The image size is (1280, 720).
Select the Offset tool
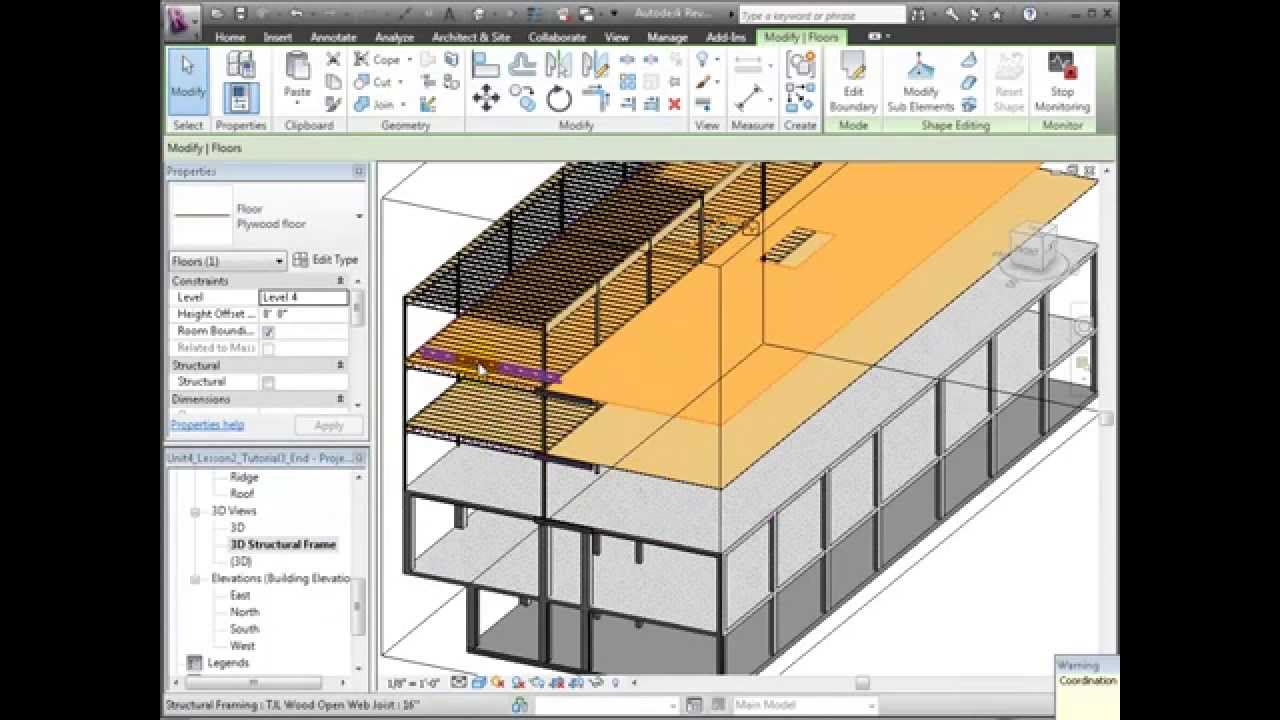522,65
